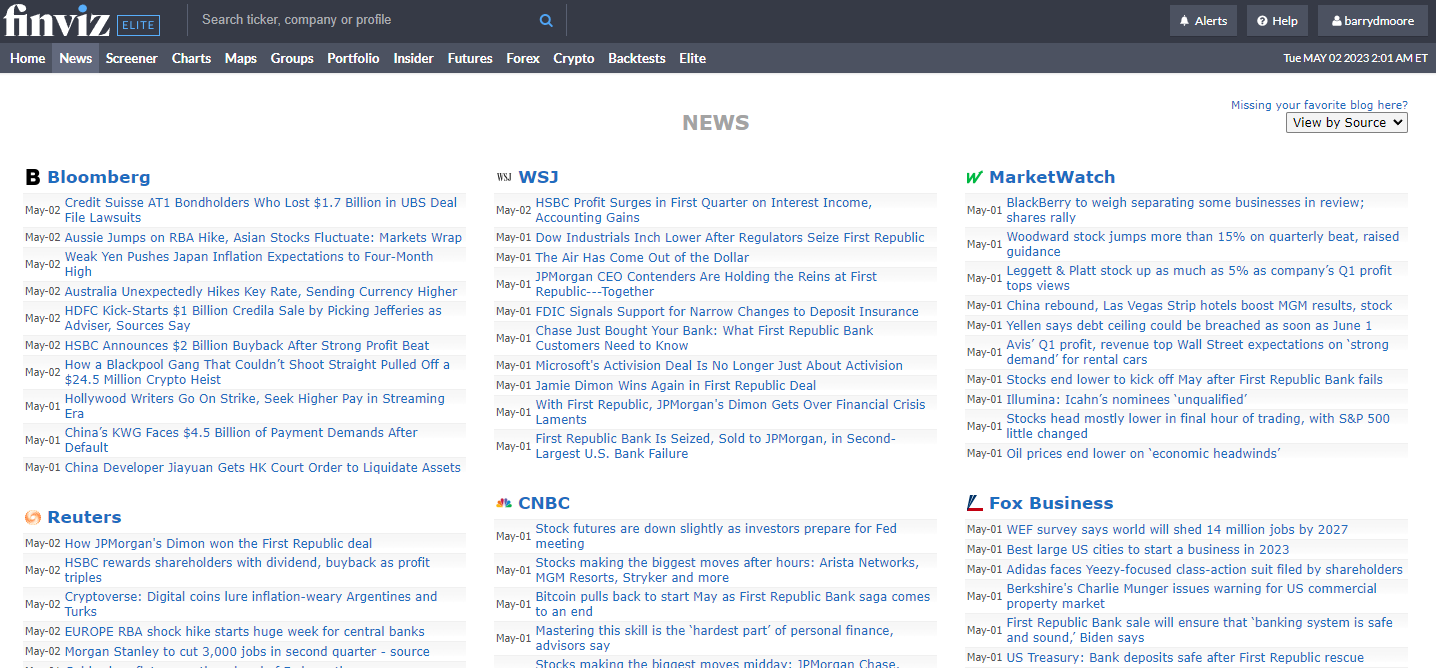Open HSBC Profit Surges in First Quarter article

pyautogui.click(x=704, y=210)
